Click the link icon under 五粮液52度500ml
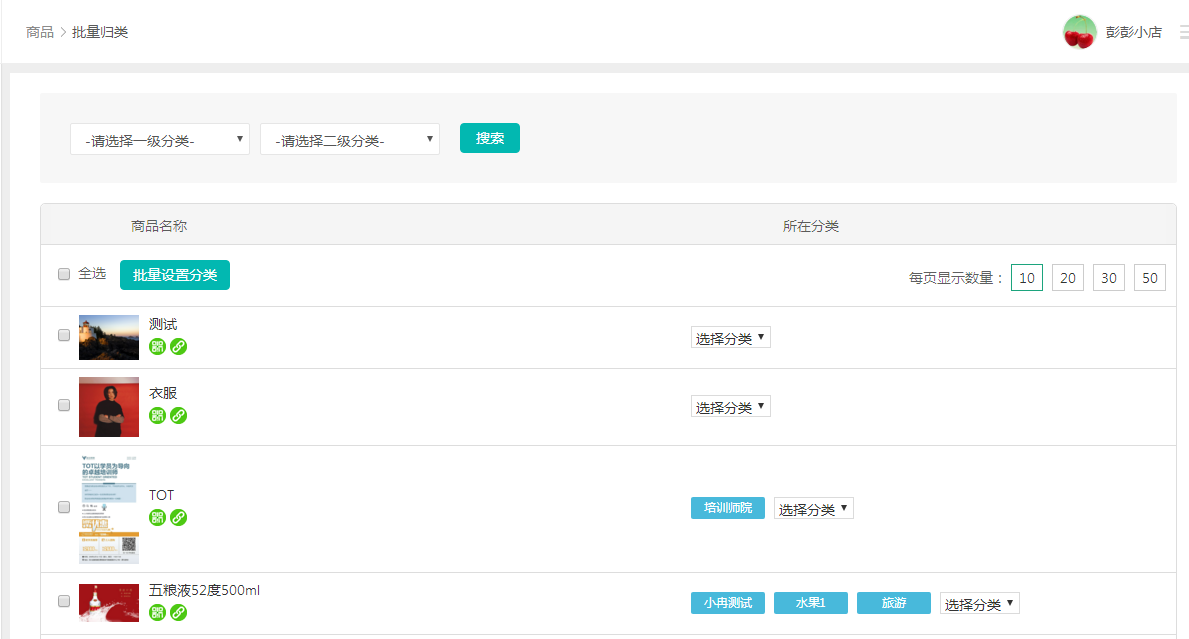1189x639 pixels. tap(178, 612)
